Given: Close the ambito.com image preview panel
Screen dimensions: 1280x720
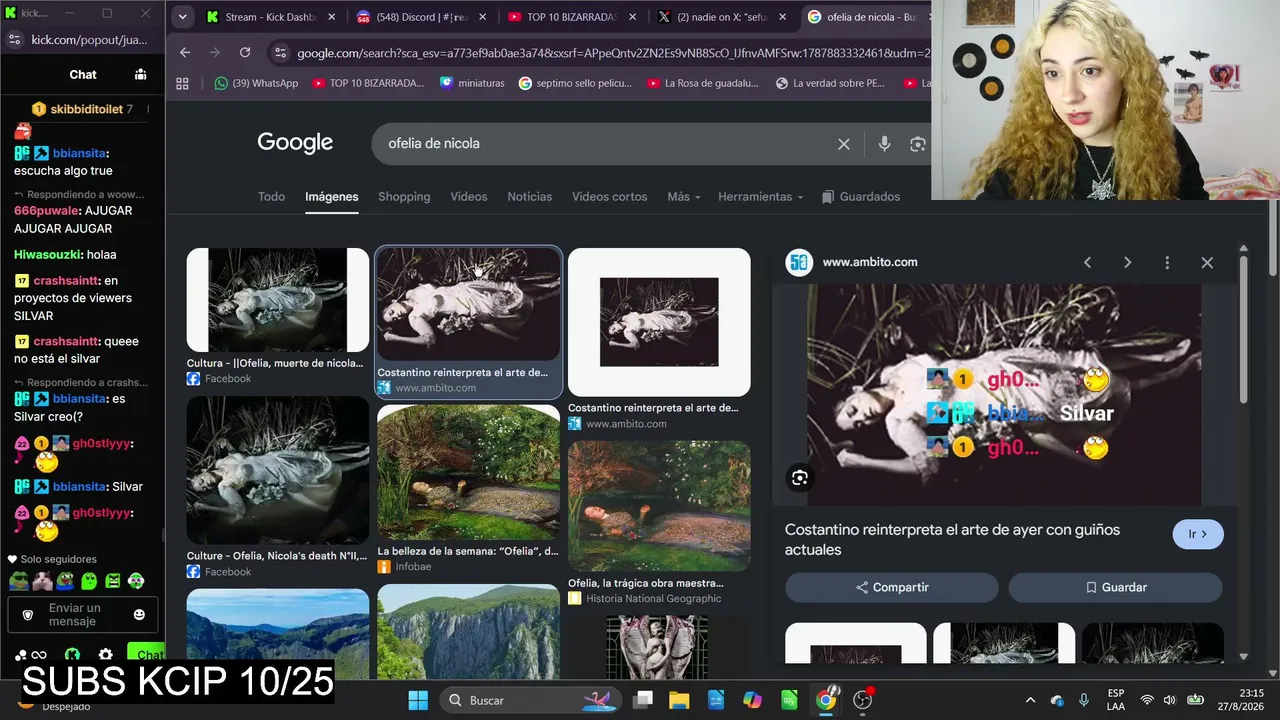Looking at the screenshot, I should pos(1207,262).
